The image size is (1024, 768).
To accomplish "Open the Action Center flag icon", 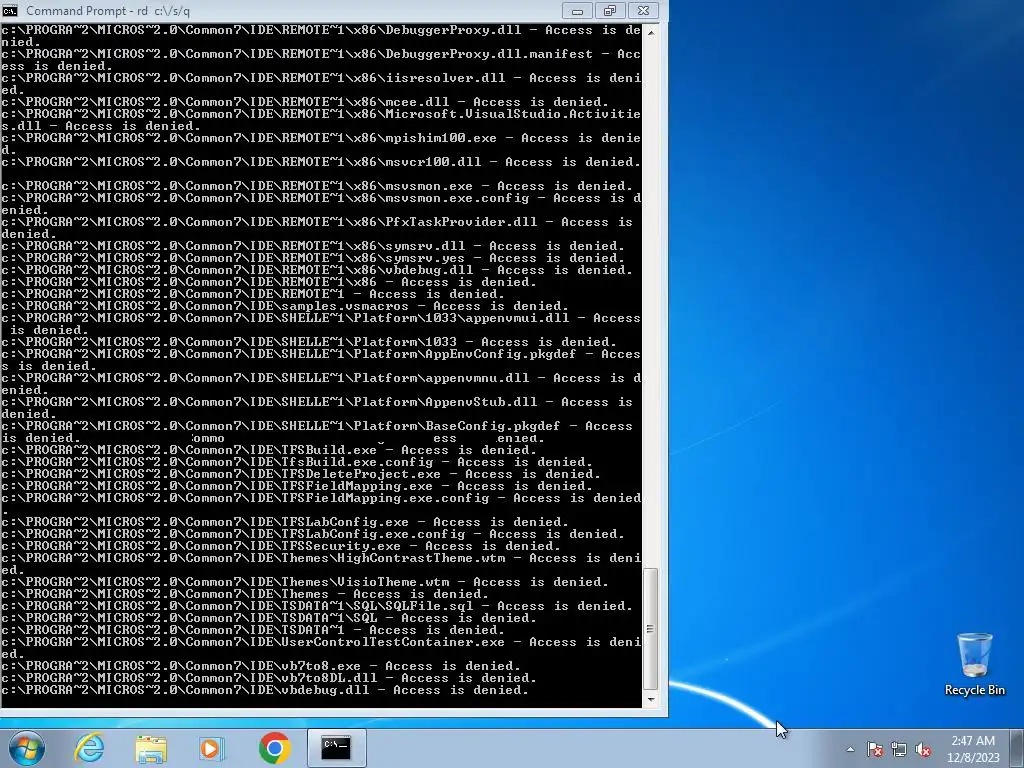I will coord(875,749).
